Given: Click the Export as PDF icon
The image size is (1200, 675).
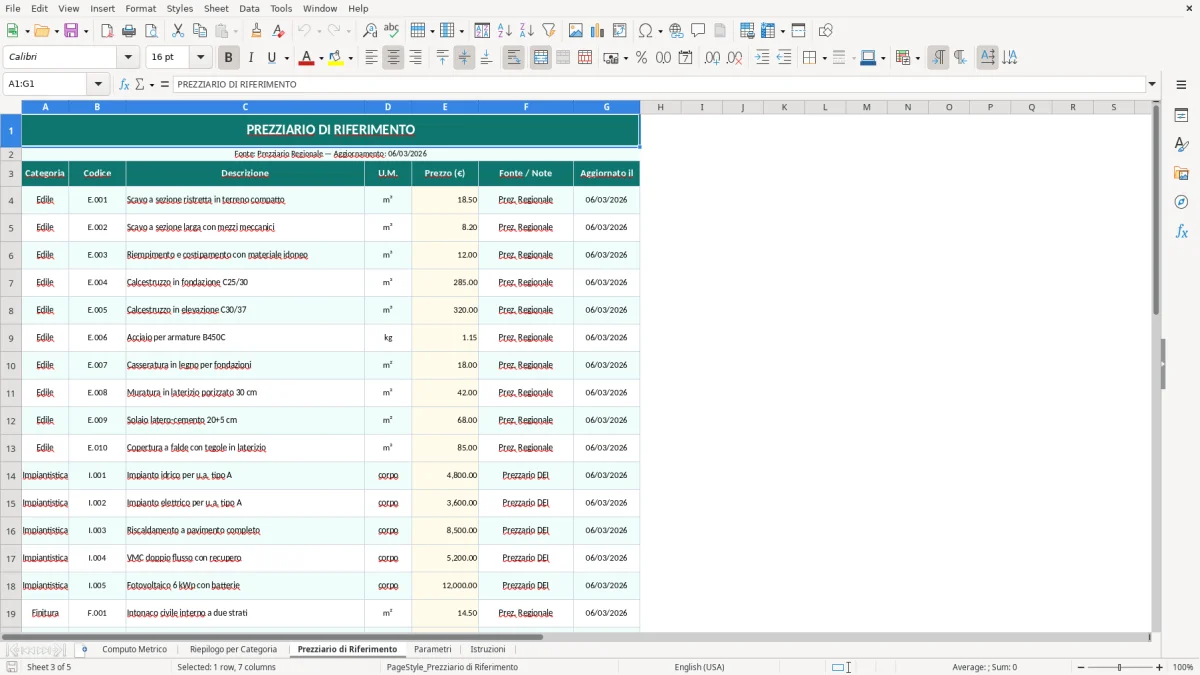Looking at the screenshot, I should click(107, 31).
